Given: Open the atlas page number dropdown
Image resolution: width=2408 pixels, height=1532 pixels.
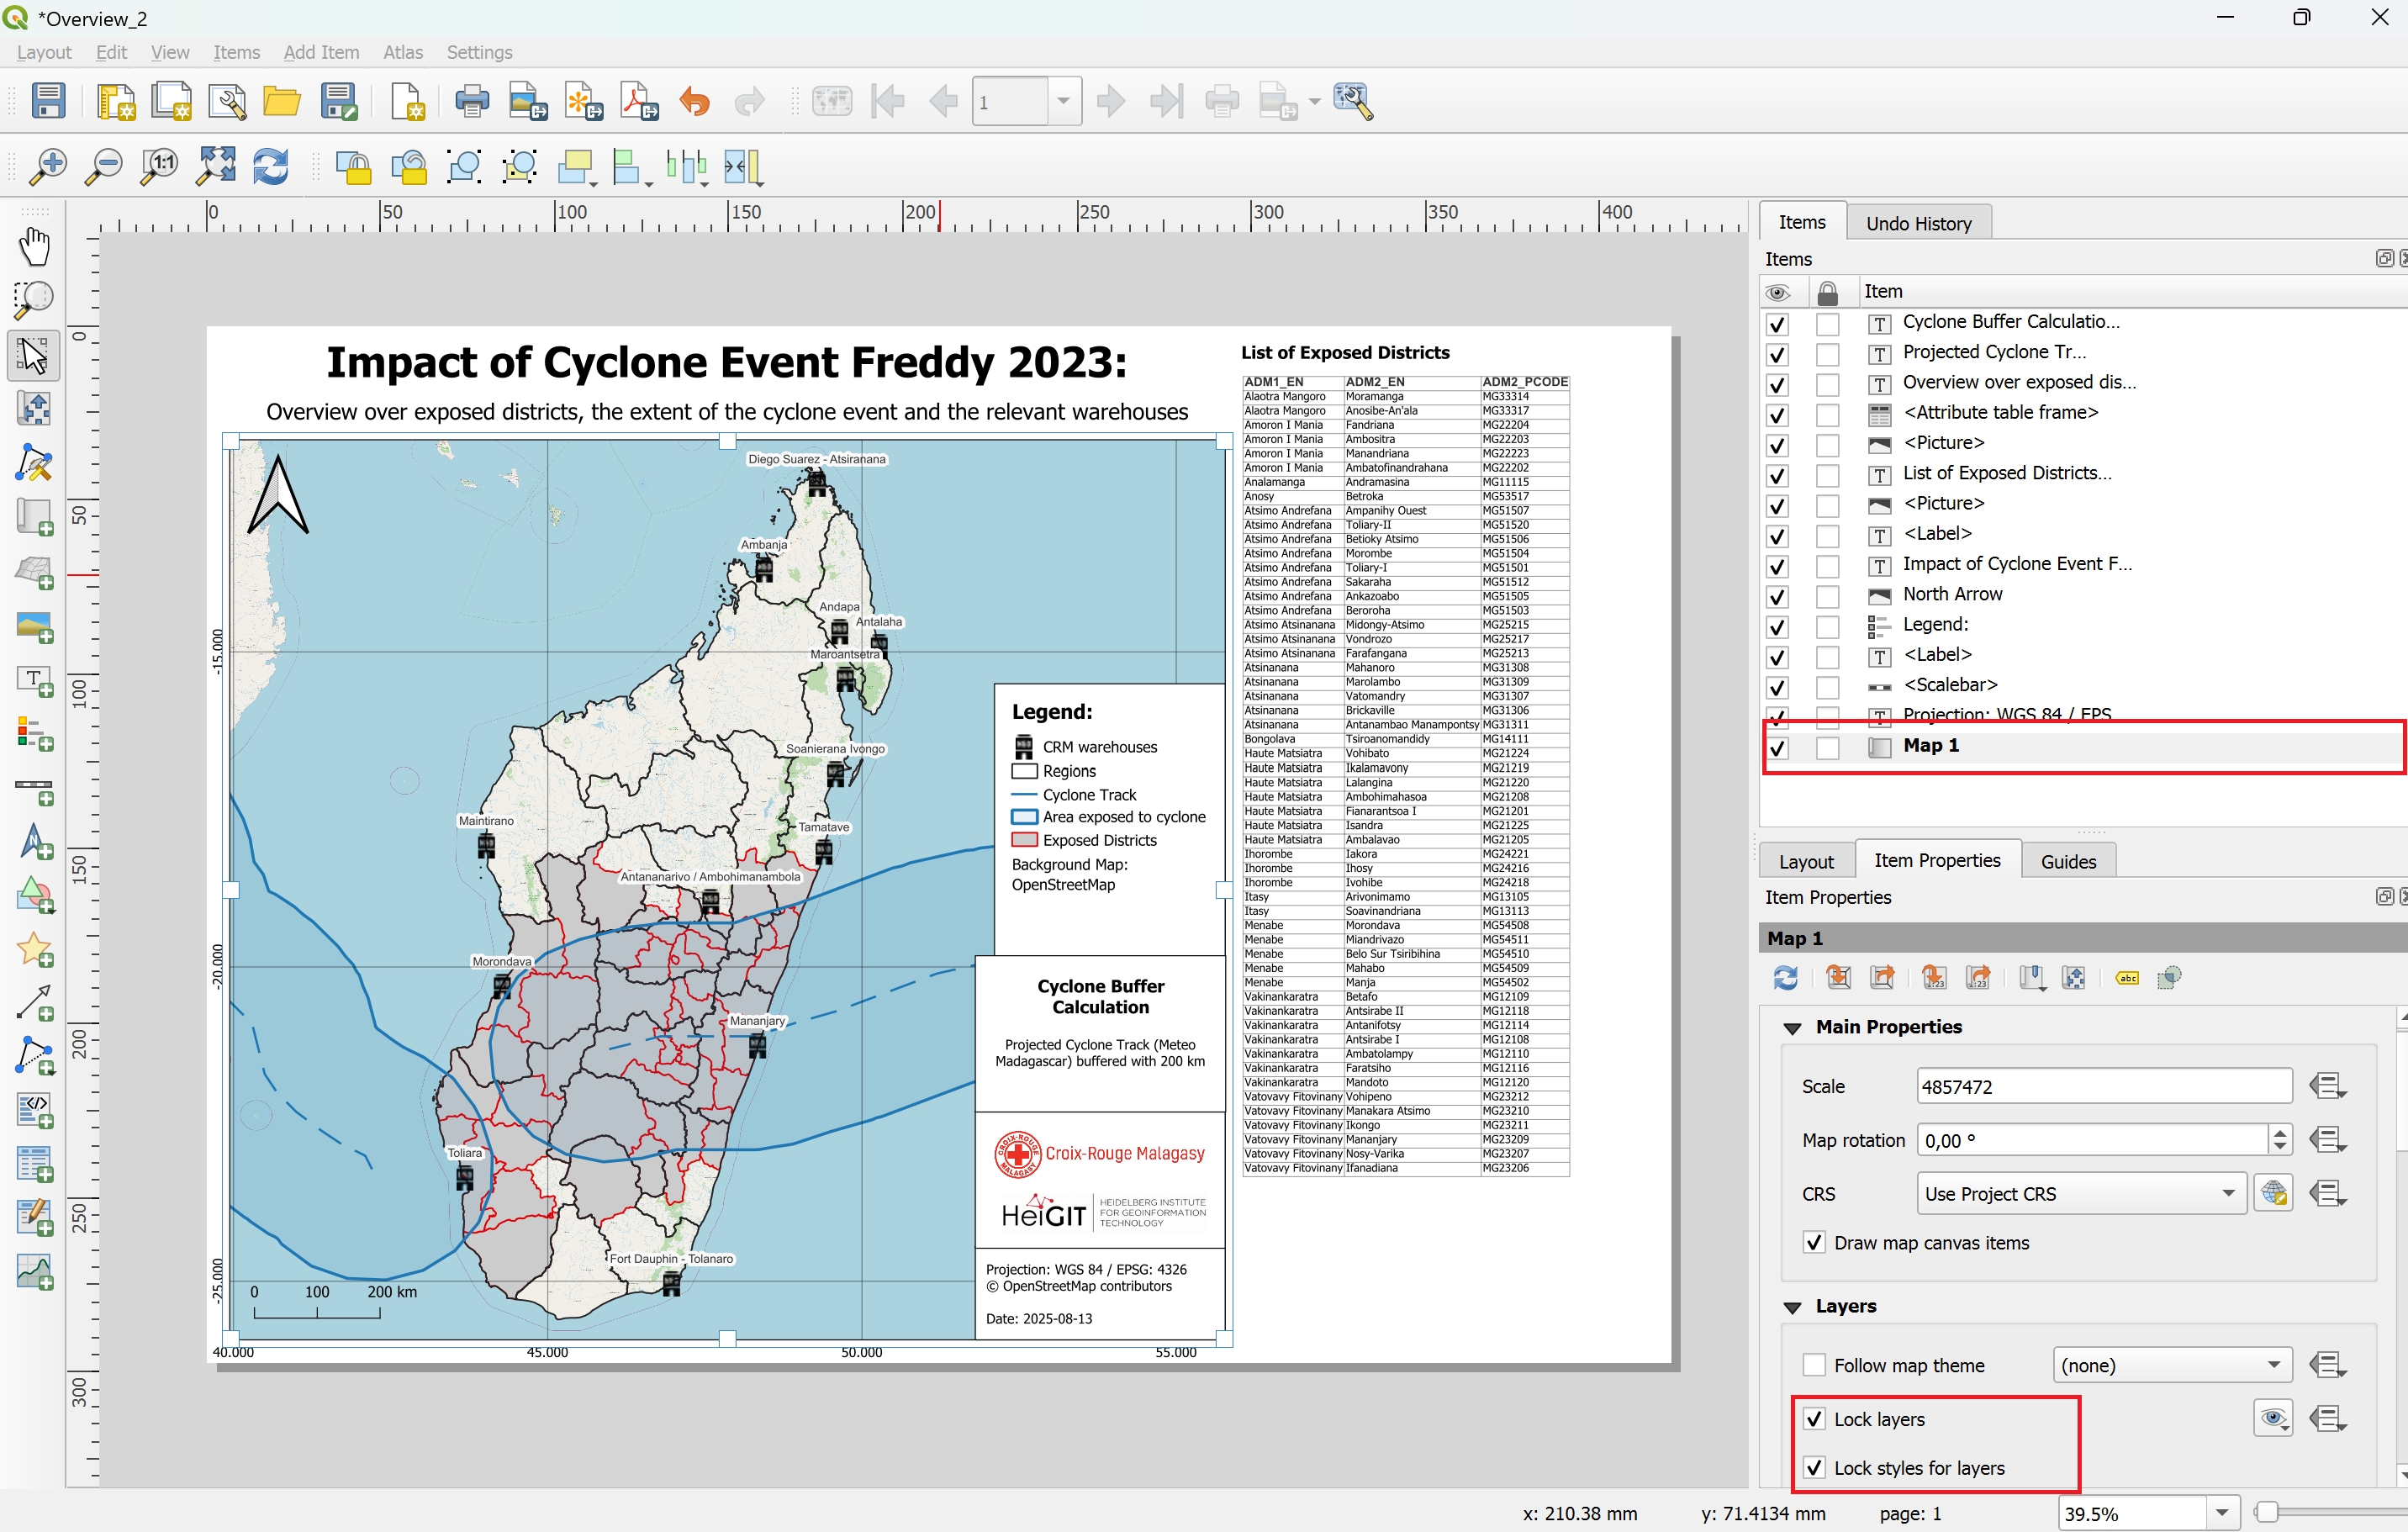Looking at the screenshot, I should point(1064,101).
